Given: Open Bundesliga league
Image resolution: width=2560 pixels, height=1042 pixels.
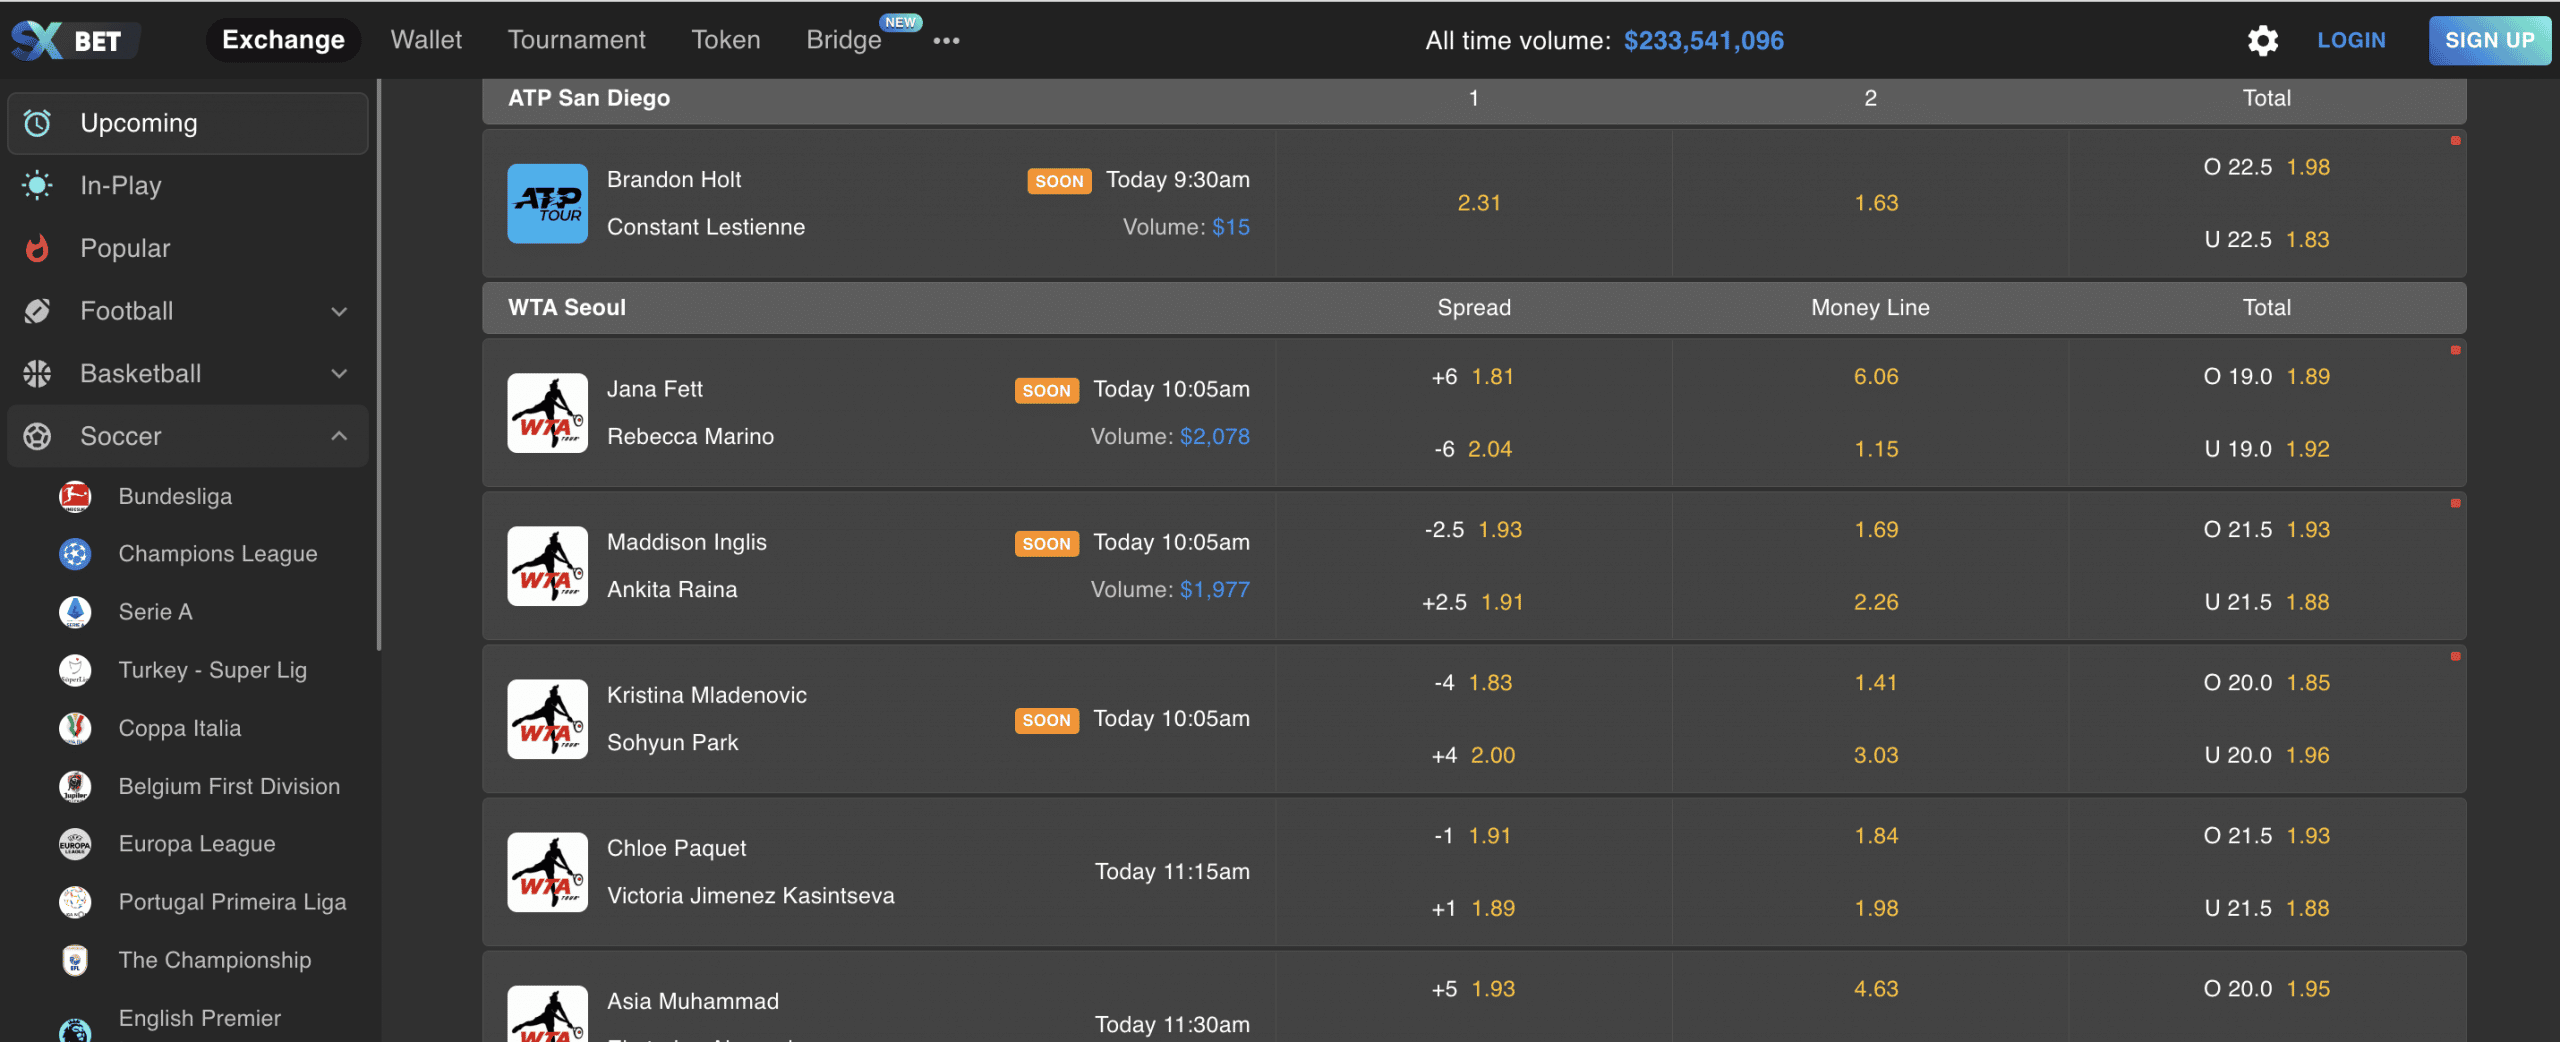Looking at the screenshot, I should pyautogui.click(x=175, y=496).
